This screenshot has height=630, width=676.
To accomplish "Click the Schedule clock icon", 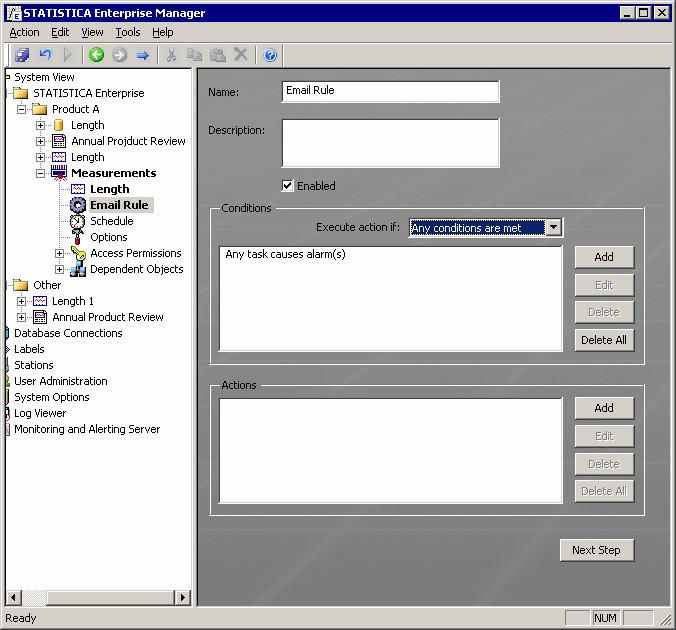I will coord(78,221).
